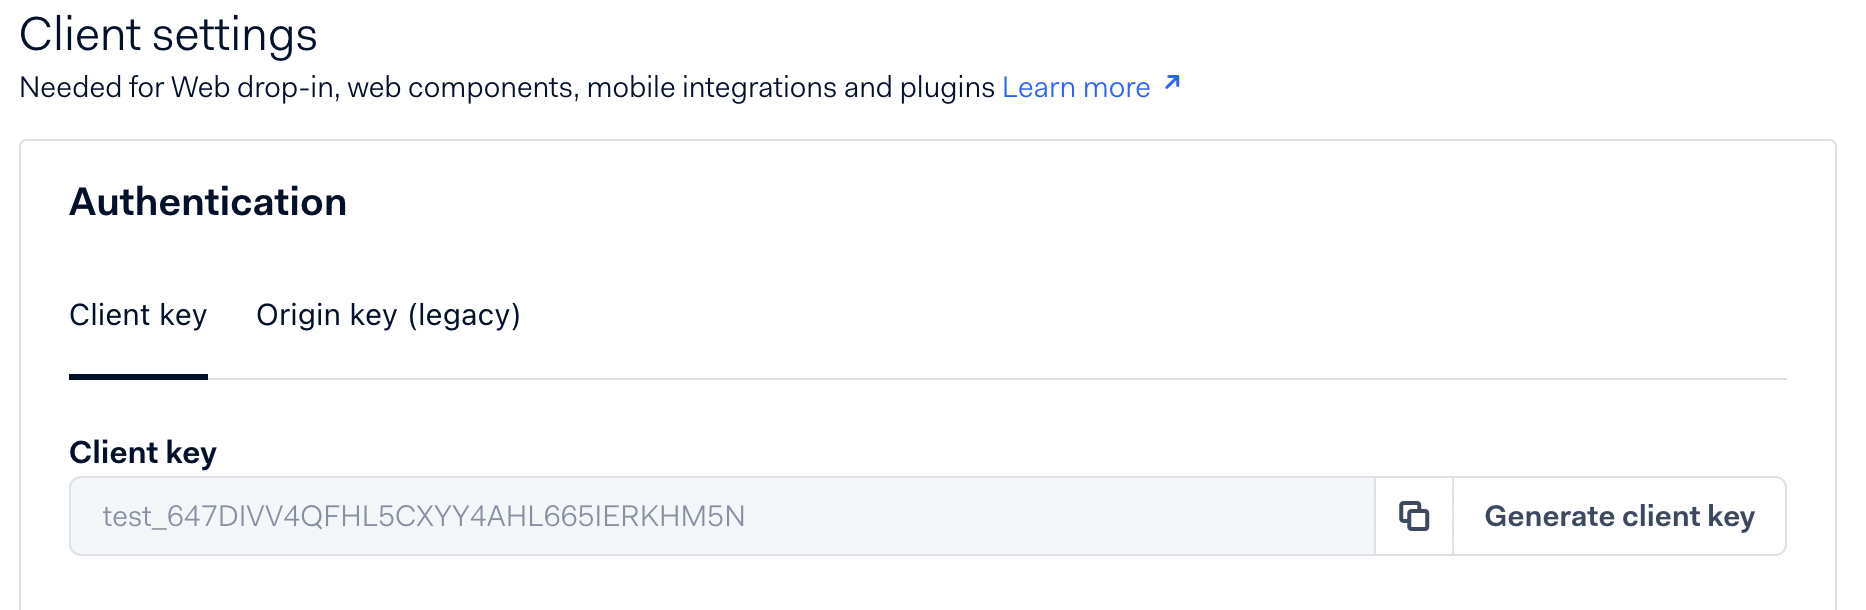Click the Client settings page title
The height and width of the screenshot is (610, 1866).
pyautogui.click(x=169, y=33)
